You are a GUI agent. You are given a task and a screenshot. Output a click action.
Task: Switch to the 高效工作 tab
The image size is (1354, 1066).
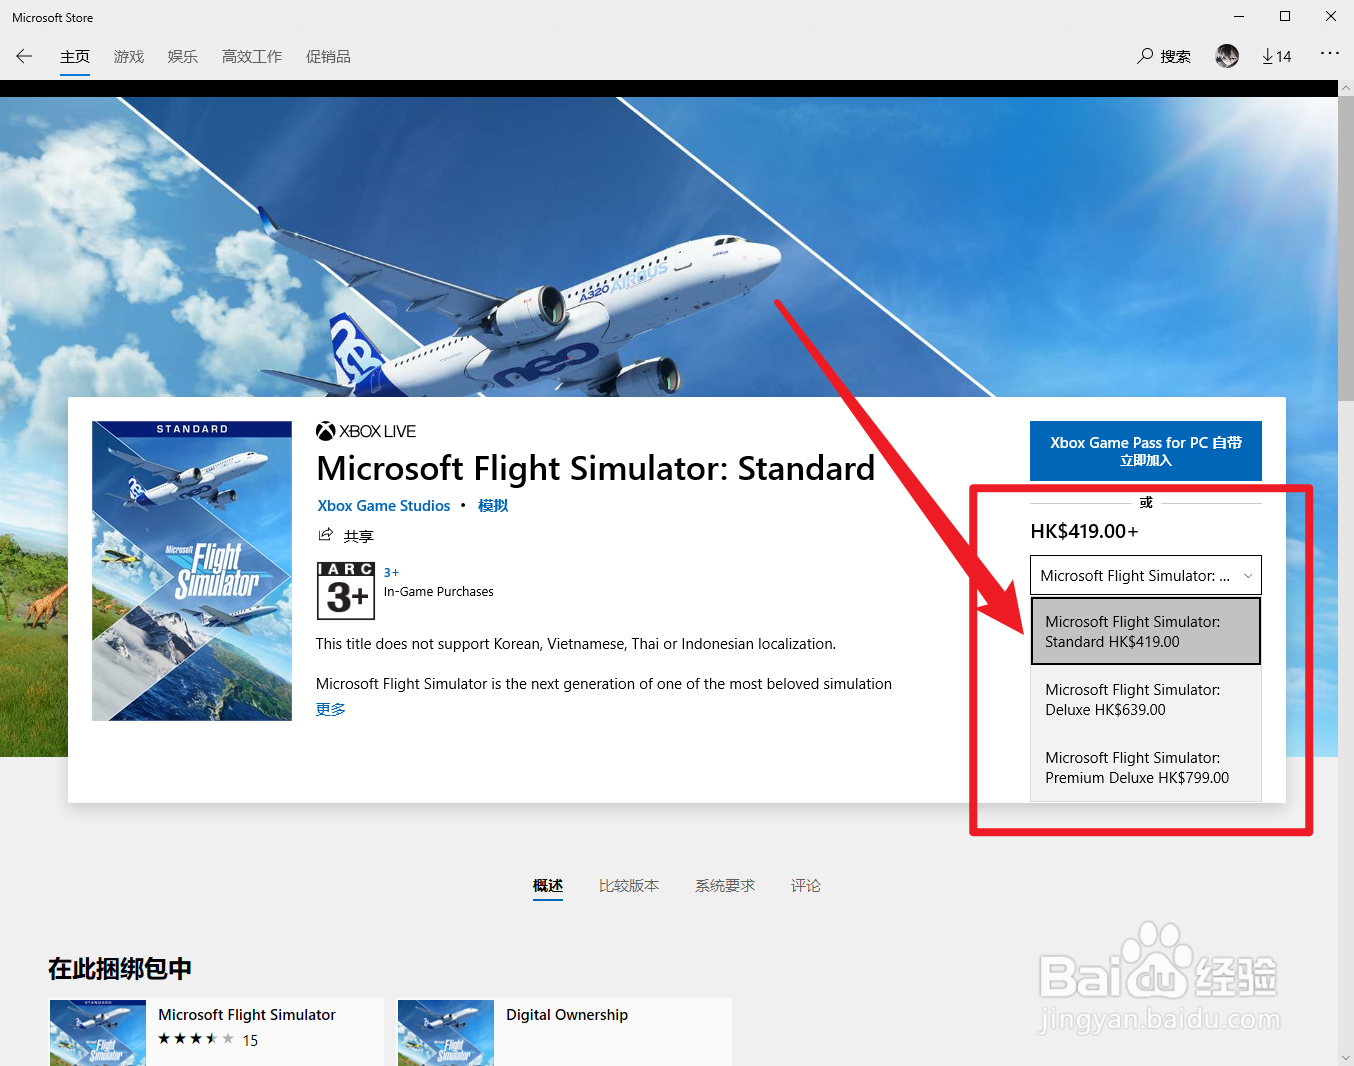[x=252, y=57]
